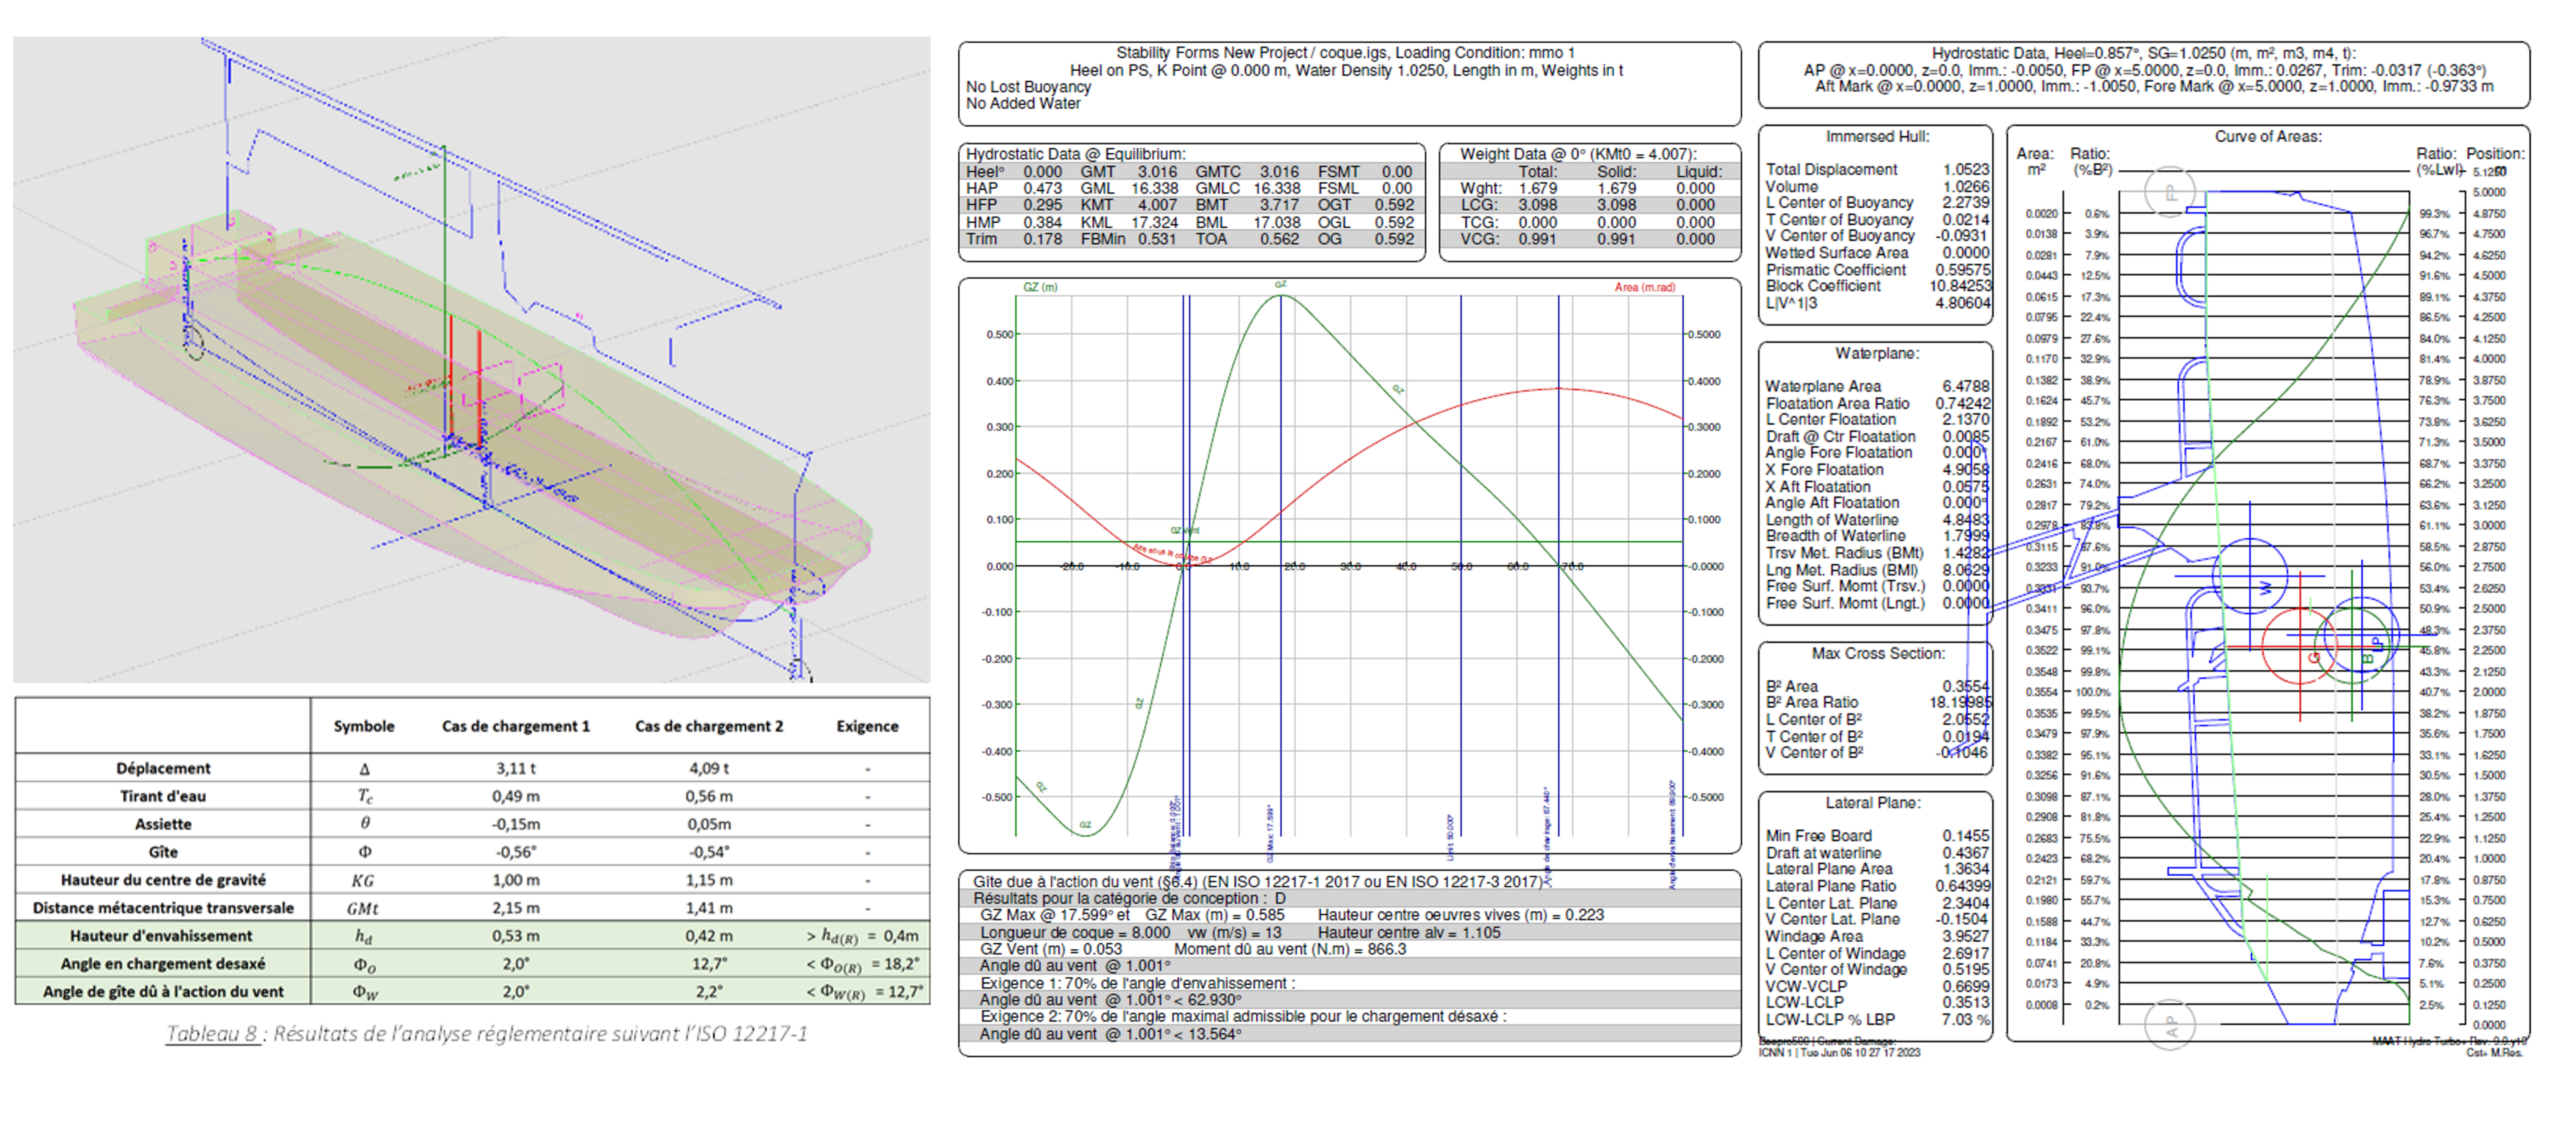The width and height of the screenshot is (2560, 1123).
Task: Click the 'Total Displacement' value 1.0523
Action: [x=1965, y=170]
